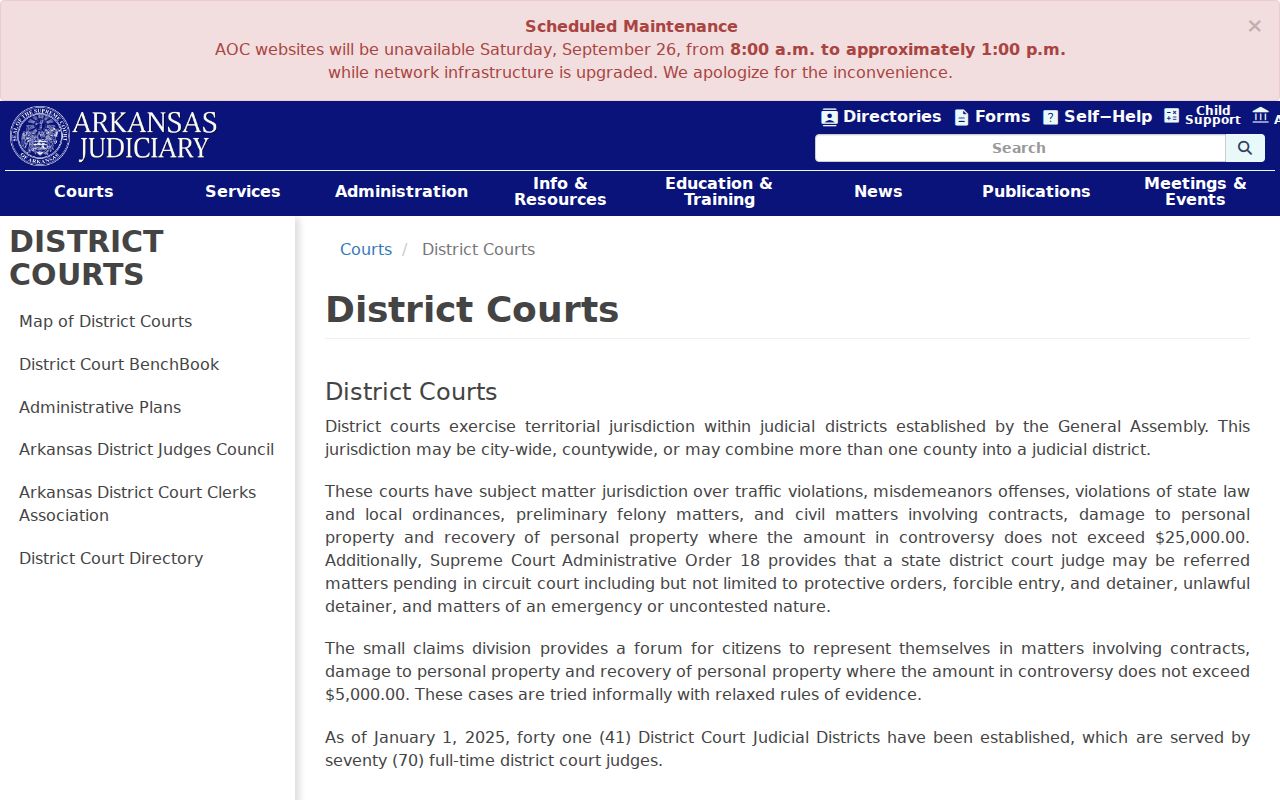Click the Forms text link
Viewport: 1280px width, 800px height.
click(1002, 117)
